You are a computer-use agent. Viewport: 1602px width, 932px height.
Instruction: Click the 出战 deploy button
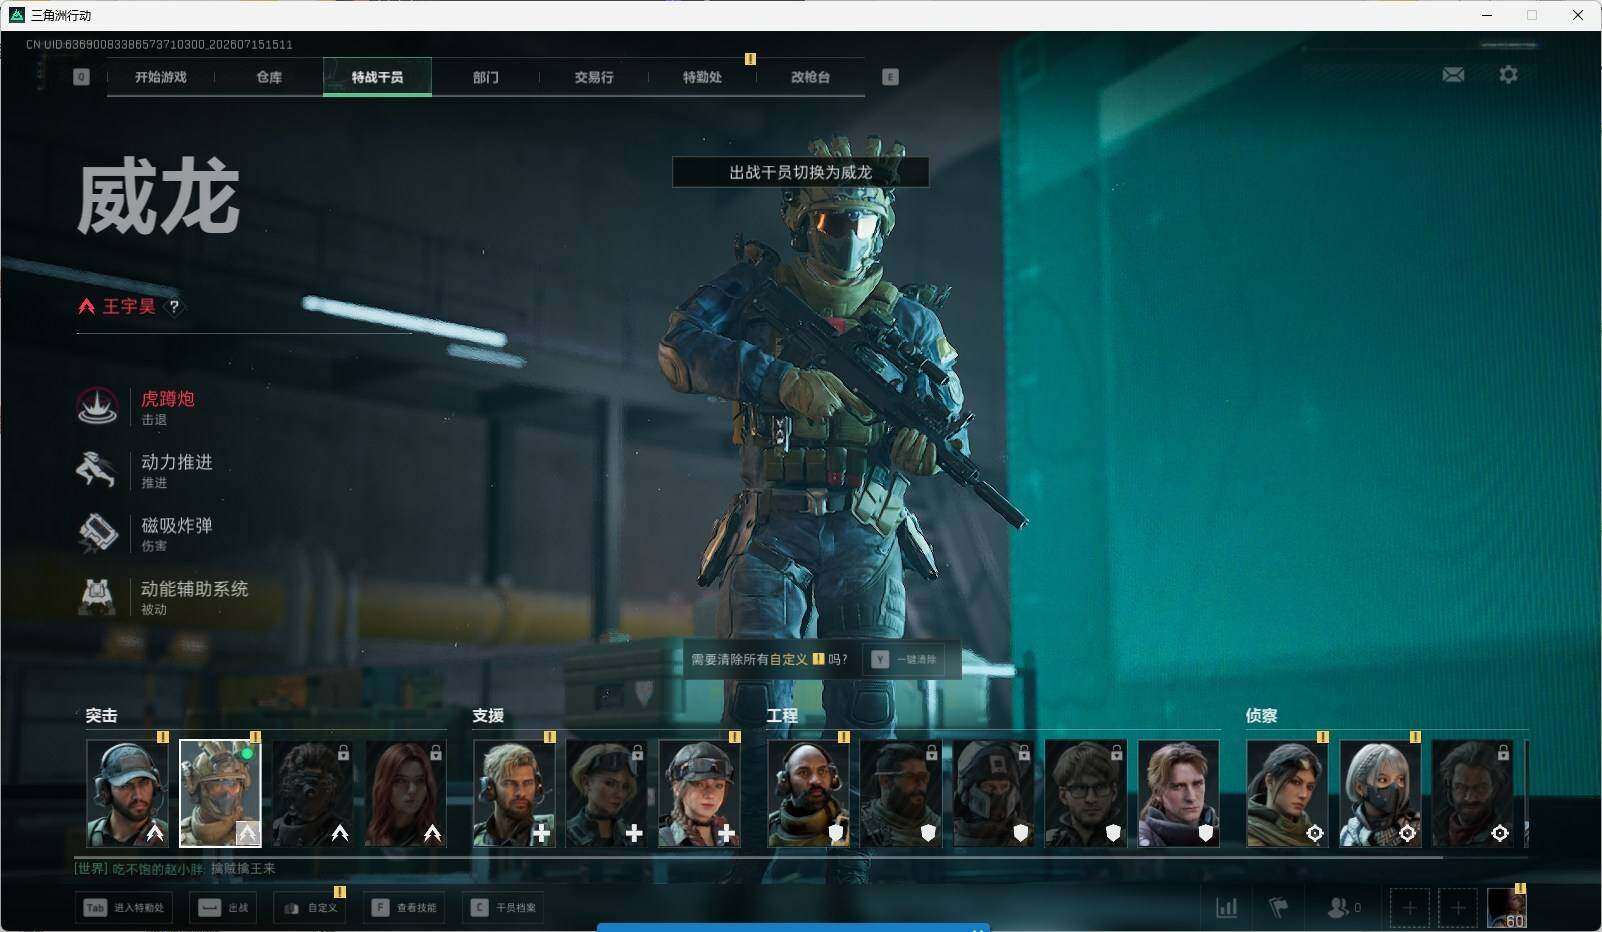[x=223, y=908]
